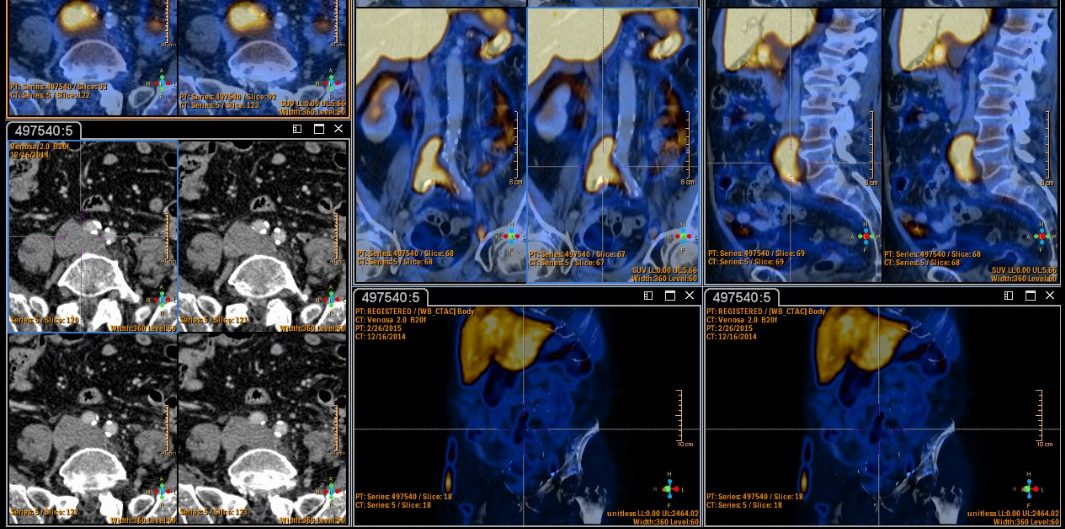
Task: Select the 497540:5 tab of the bottom-right window
Action: click(x=742, y=297)
